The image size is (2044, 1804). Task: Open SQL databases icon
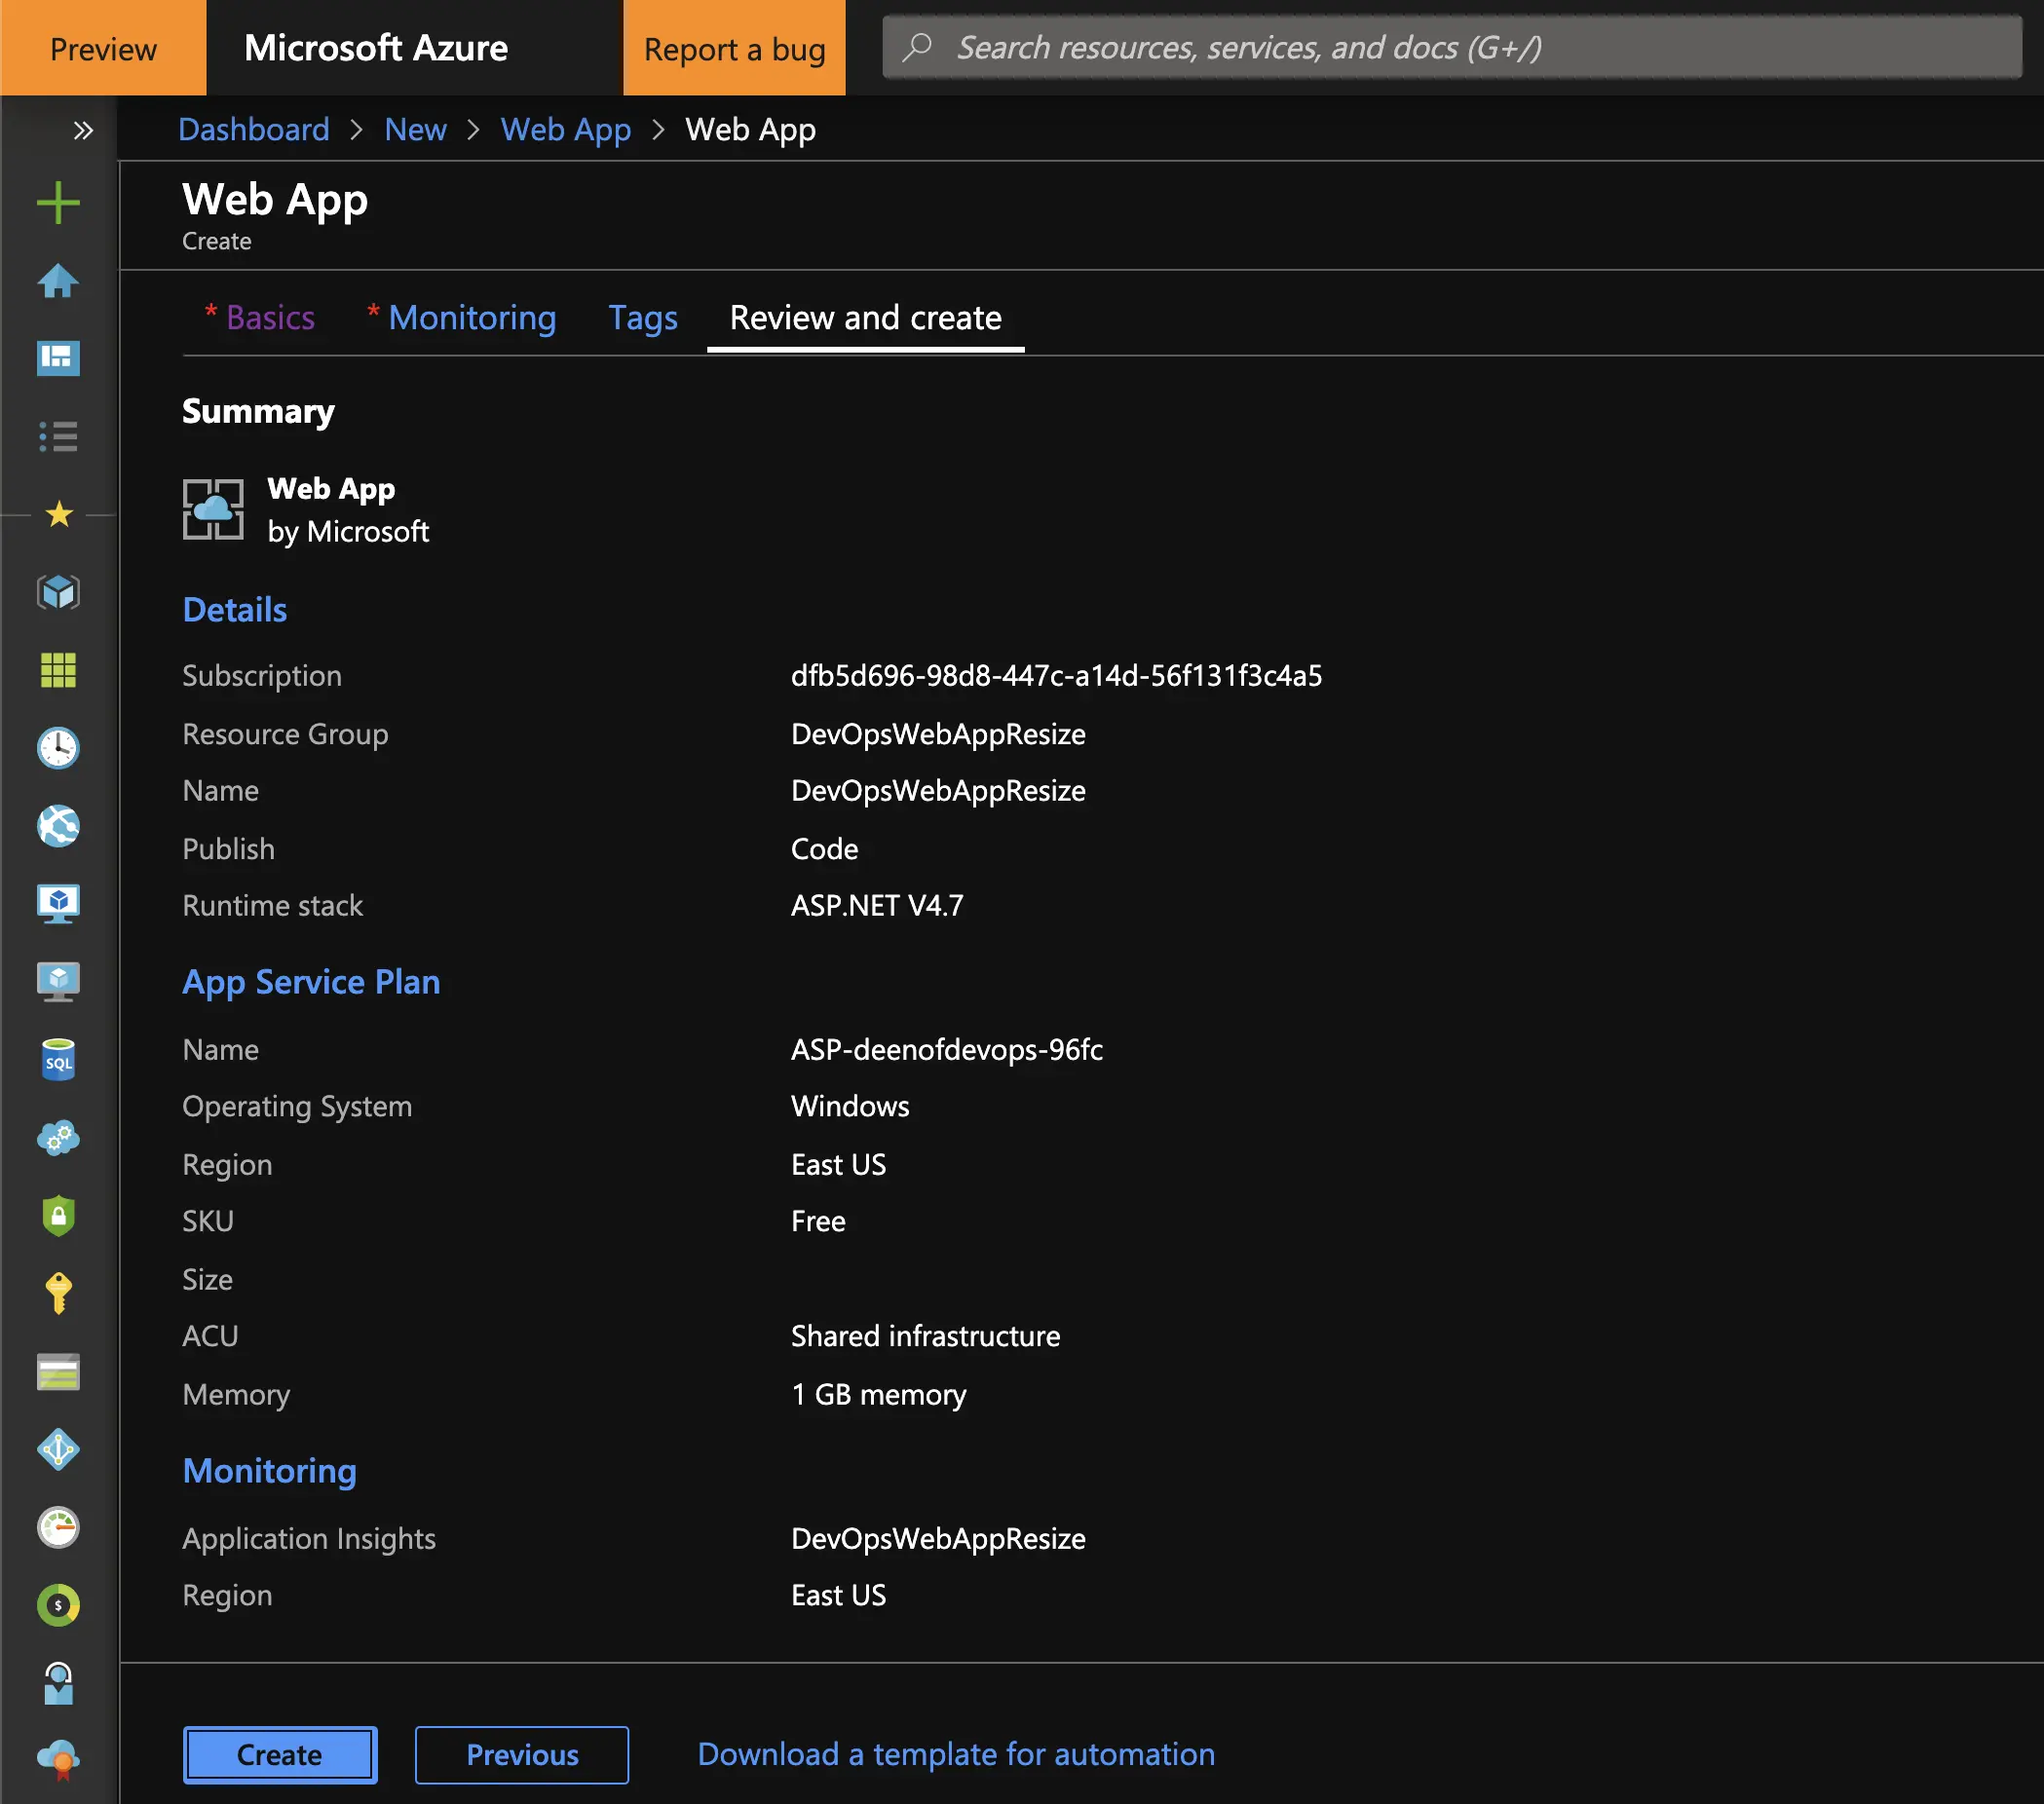click(58, 1060)
